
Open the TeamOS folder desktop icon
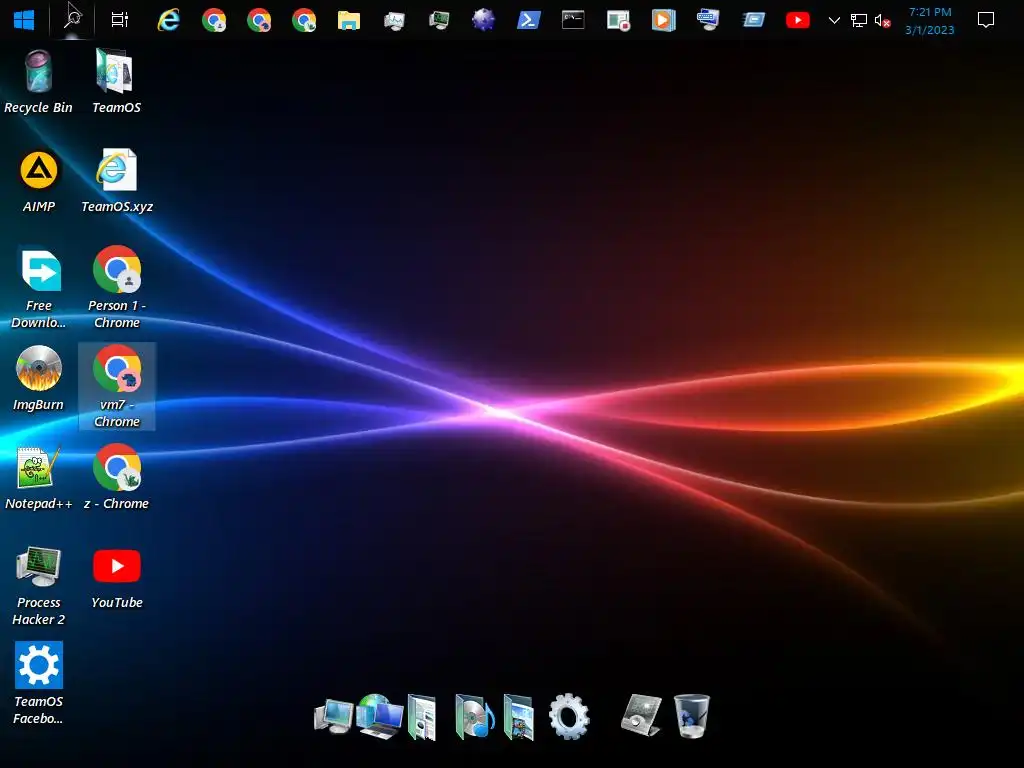pyautogui.click(x=116, y=82)
